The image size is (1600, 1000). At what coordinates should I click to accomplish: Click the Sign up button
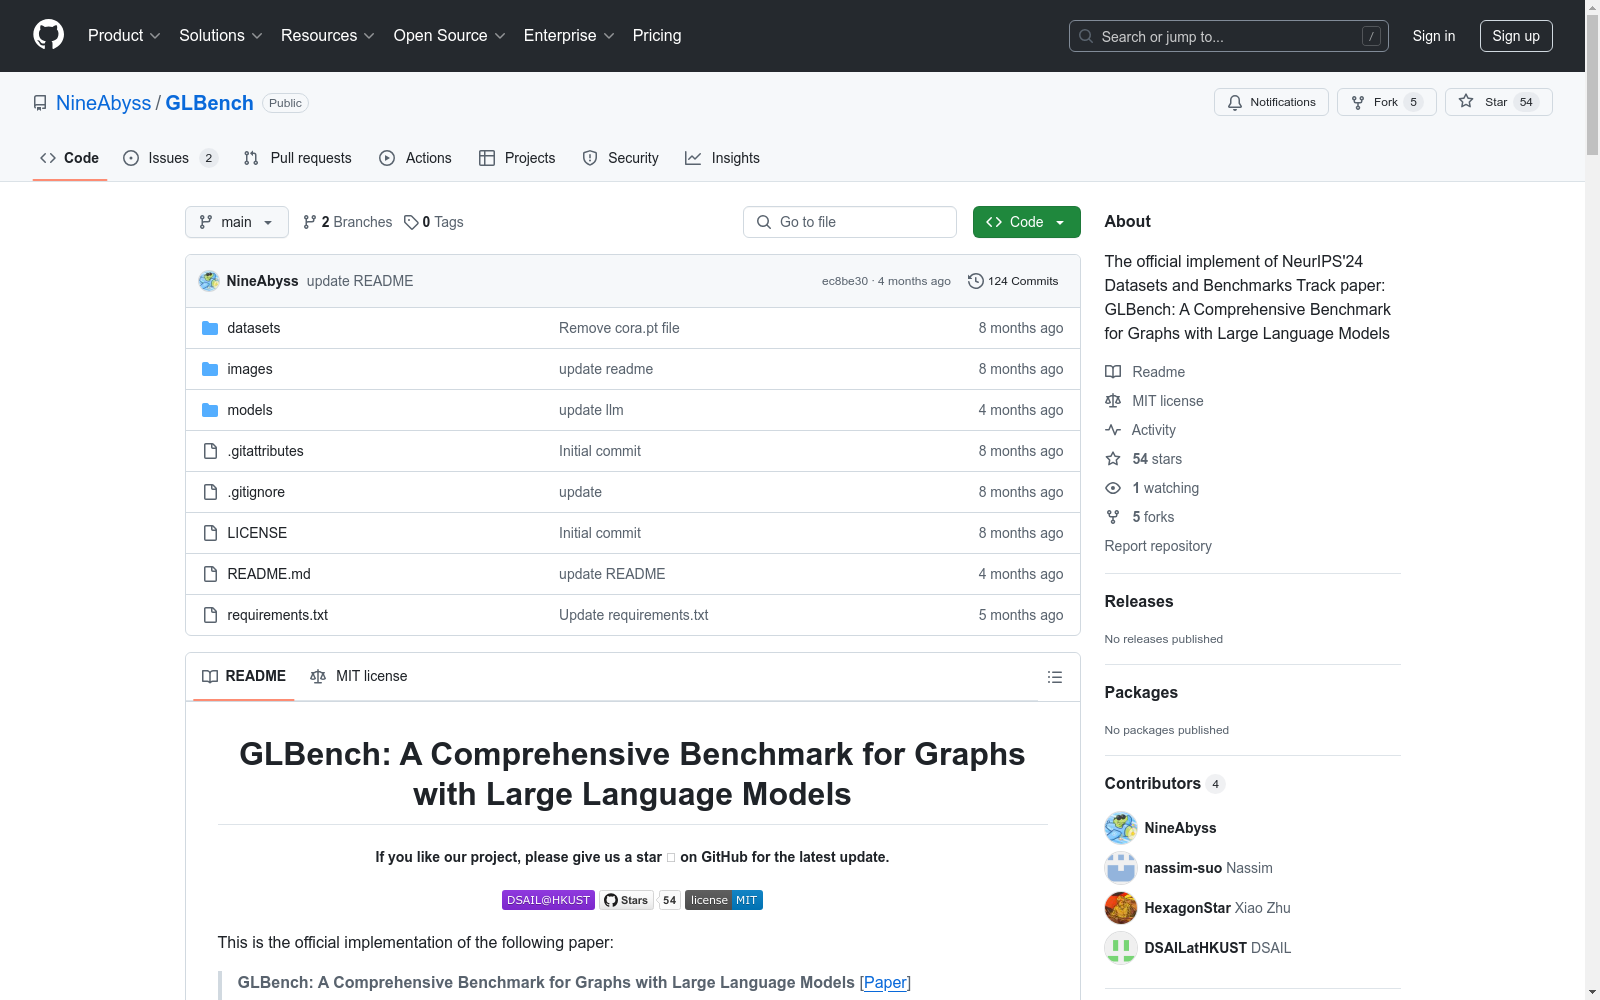pyautogui.click(x=1516, y=36)
